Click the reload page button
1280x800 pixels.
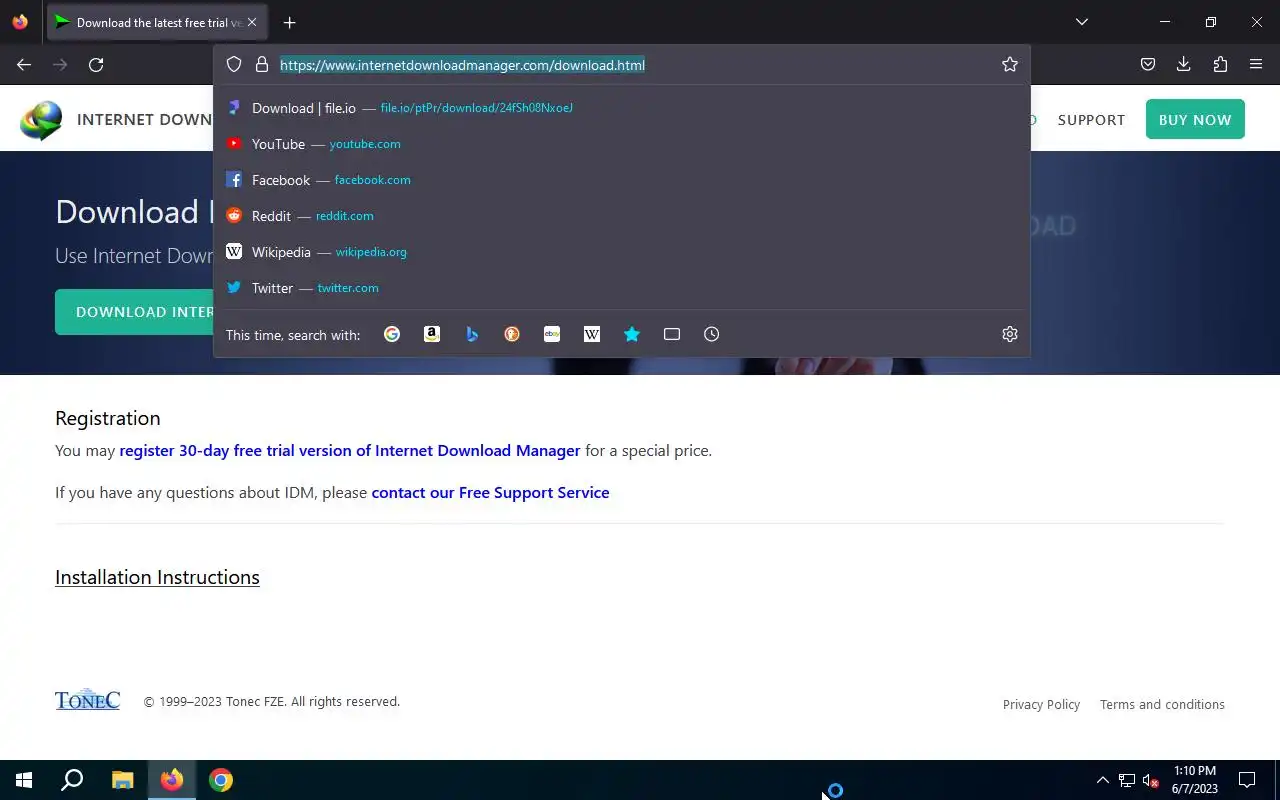click(96, 65)
